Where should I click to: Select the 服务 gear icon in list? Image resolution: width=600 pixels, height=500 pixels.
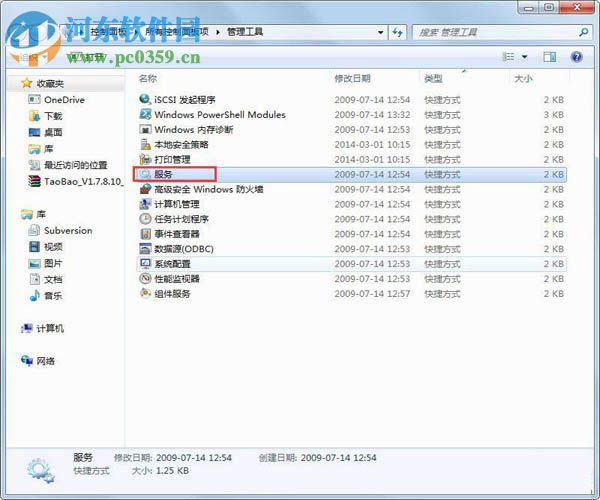145,174
